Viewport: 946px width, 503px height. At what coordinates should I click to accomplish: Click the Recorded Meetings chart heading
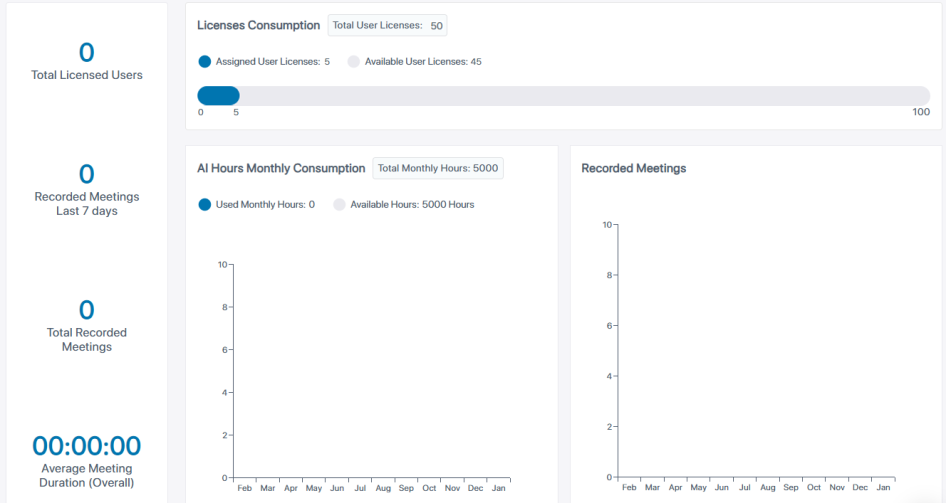(634, 169)
